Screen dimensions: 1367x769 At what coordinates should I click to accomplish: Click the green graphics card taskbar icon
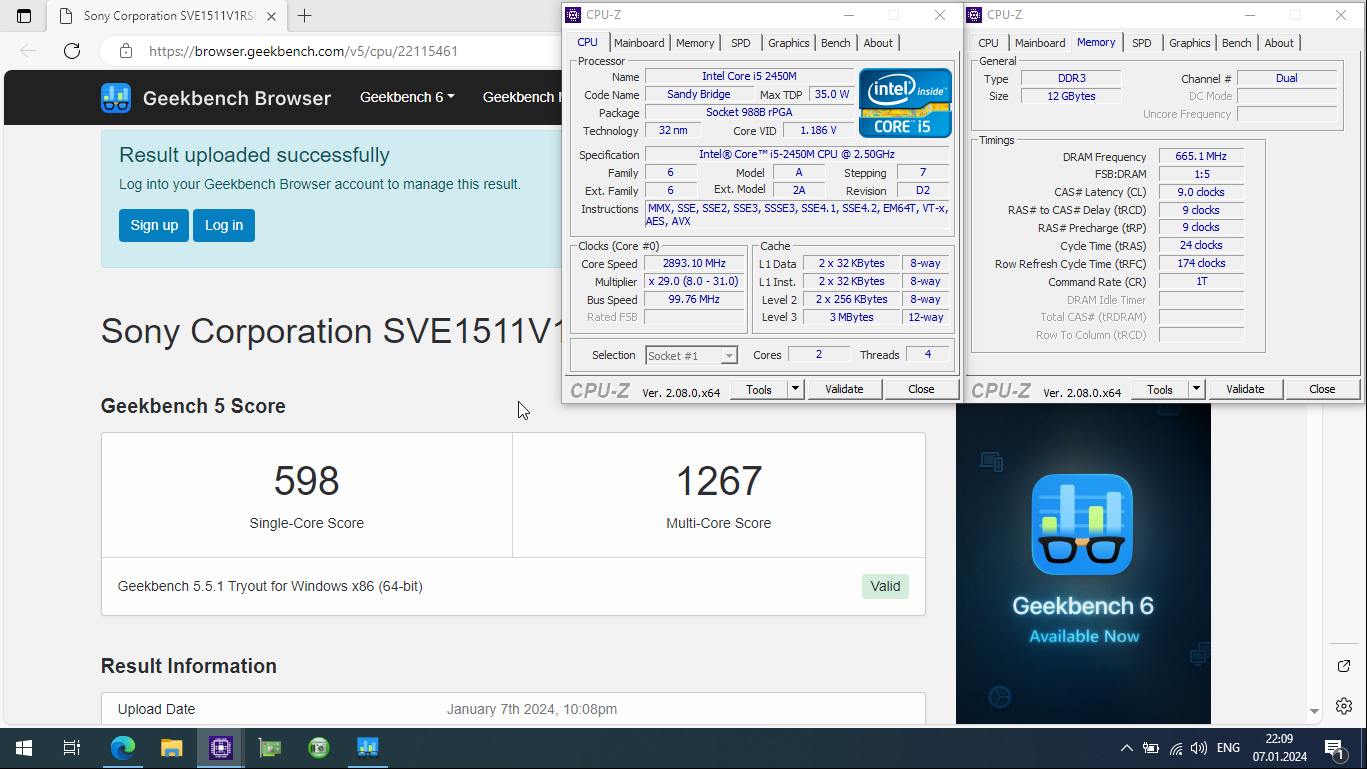coord(270,748)
